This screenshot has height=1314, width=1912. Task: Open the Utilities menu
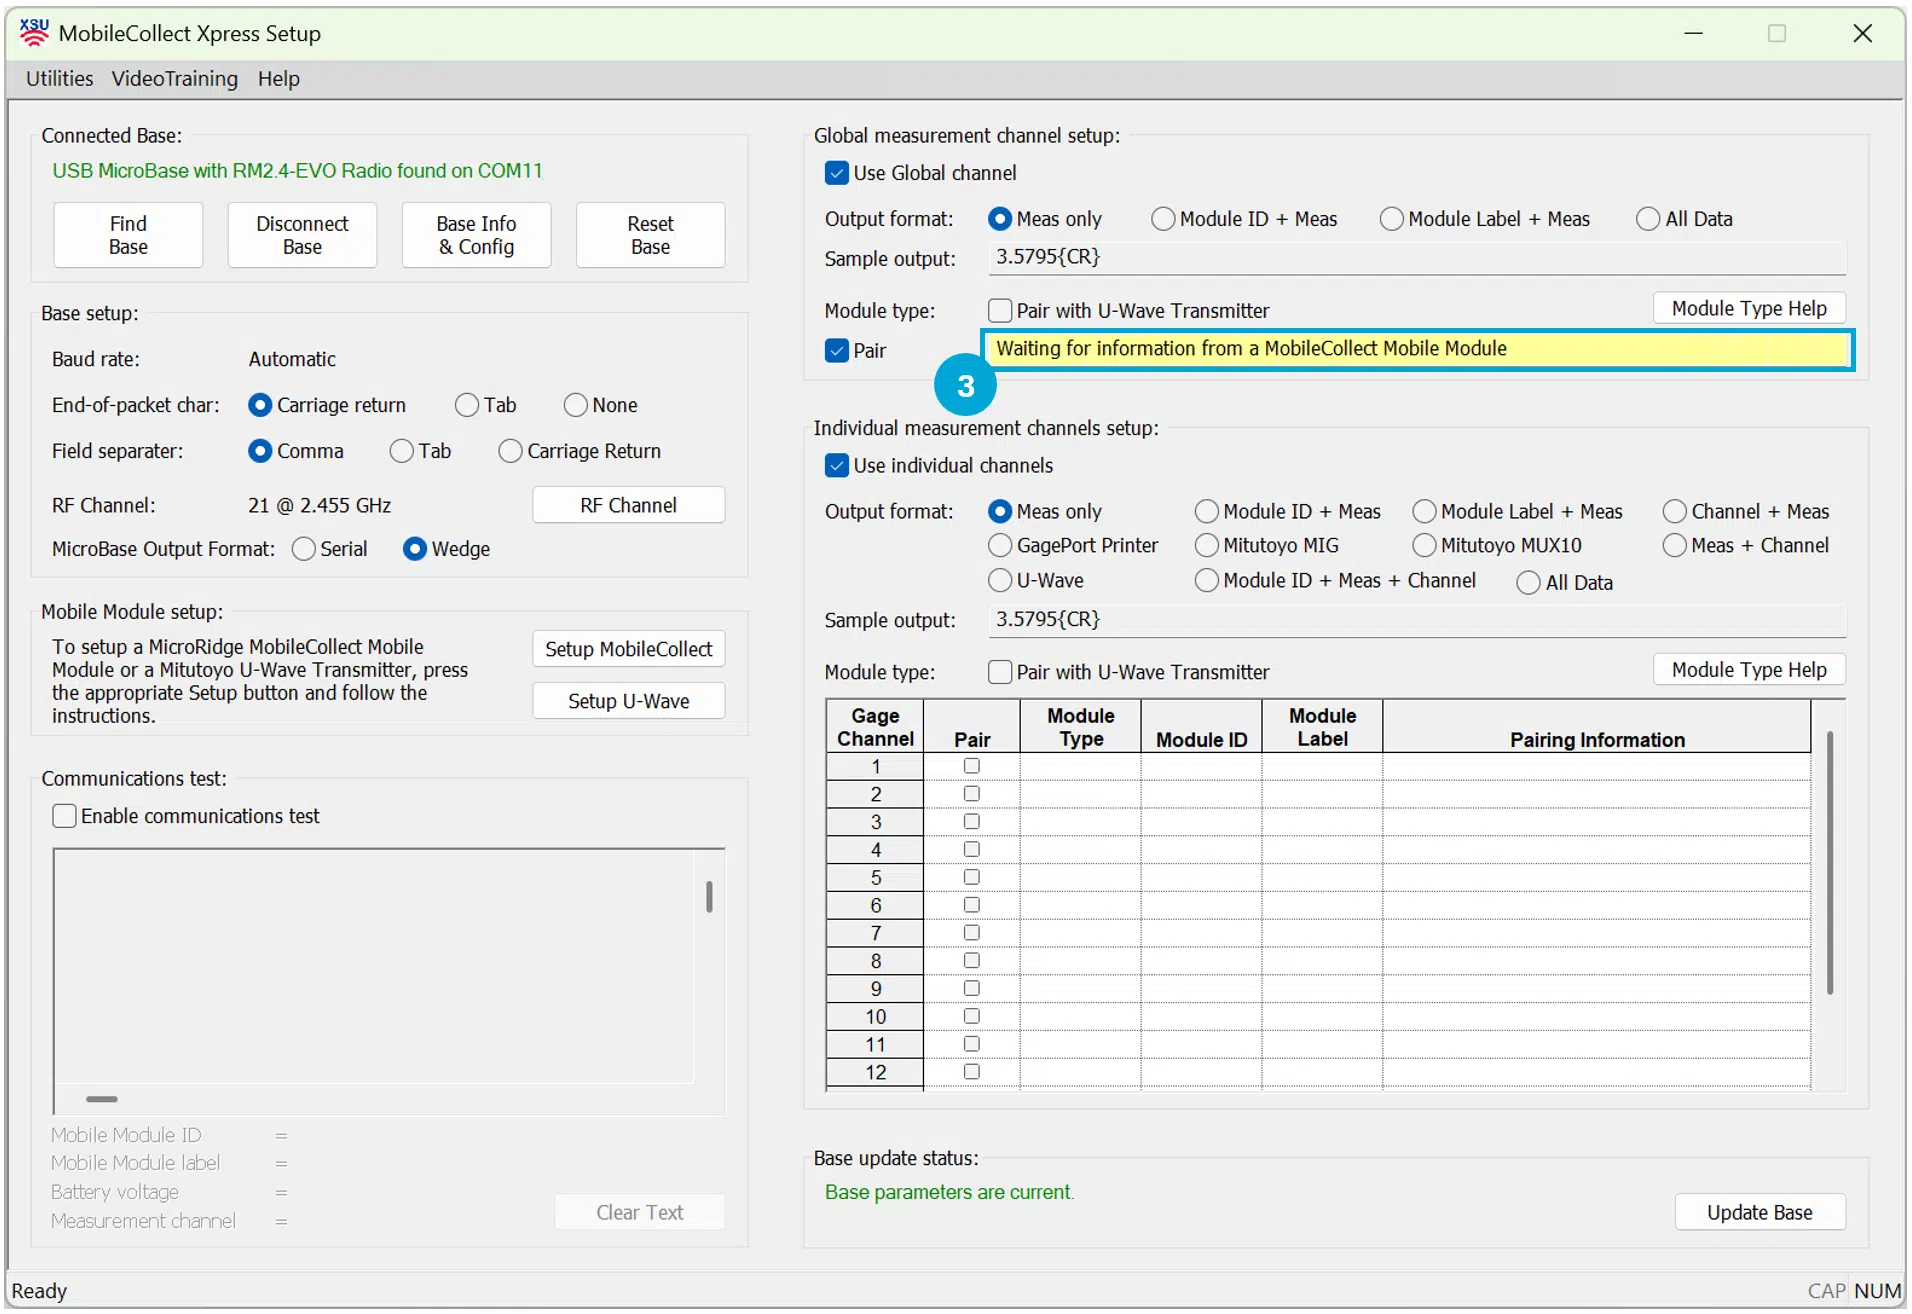coord(60,79)
